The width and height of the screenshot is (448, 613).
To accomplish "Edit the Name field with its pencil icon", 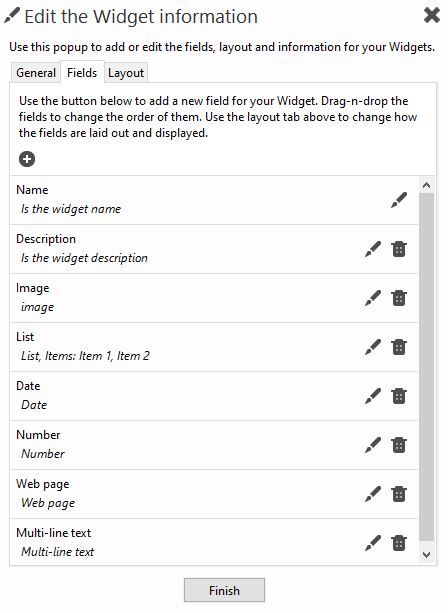I will pos(399,200).
